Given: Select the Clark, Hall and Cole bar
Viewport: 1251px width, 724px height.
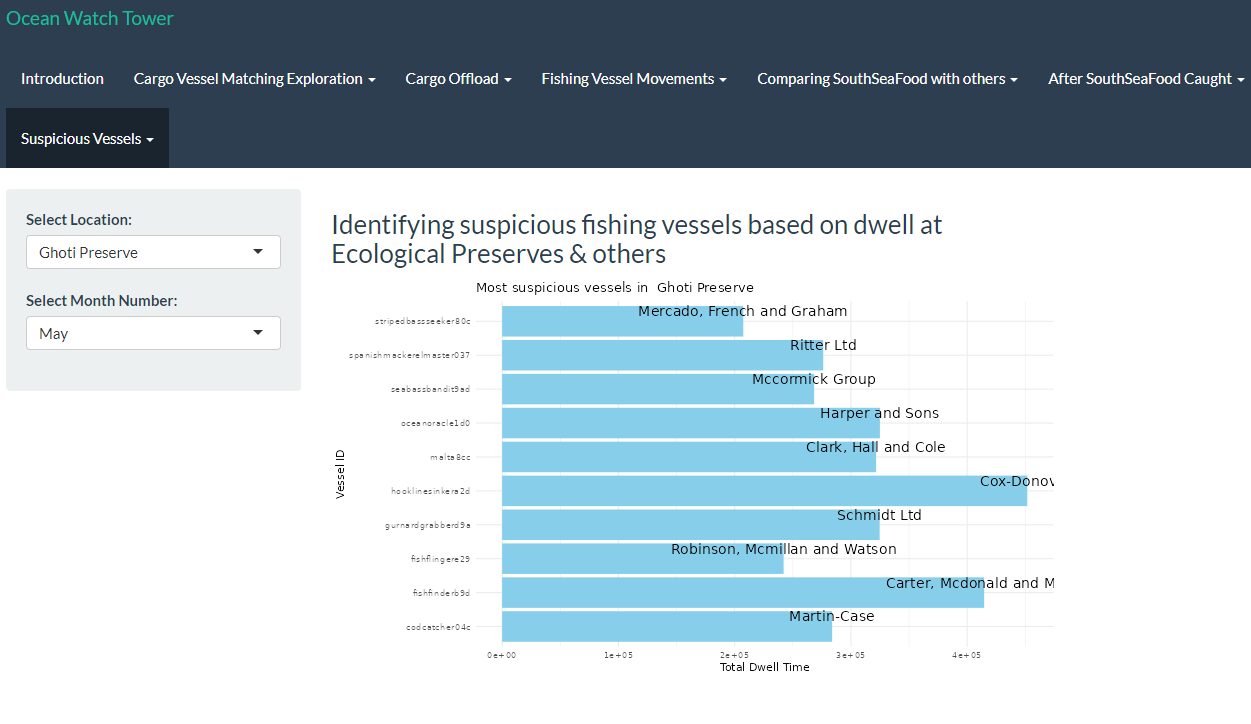Looking at the screenshot, I should point(688,457).
